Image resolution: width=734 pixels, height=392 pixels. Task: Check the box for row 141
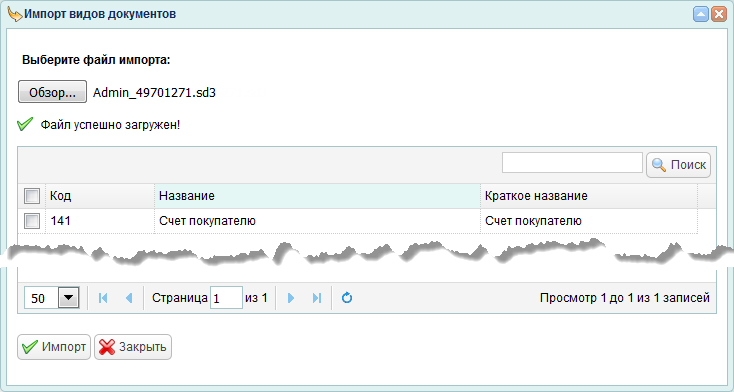[x=32, y=221]
